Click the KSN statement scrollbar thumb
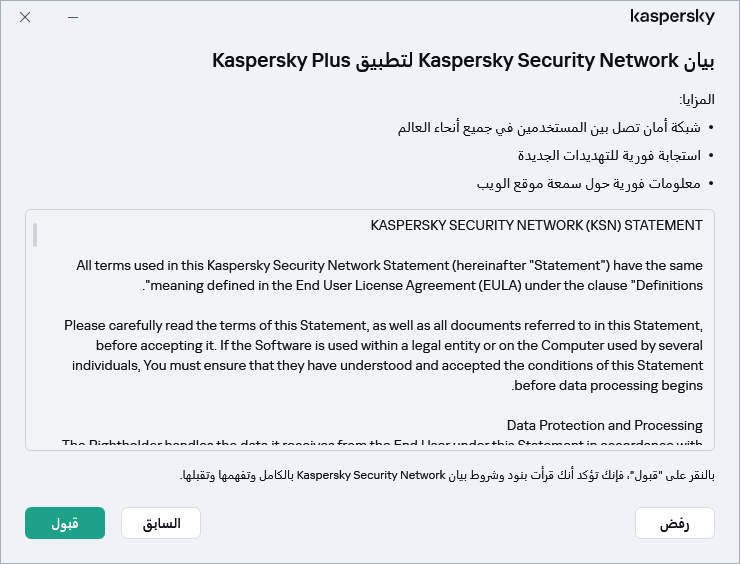Screen dimensions: 740x564 click(35, 234)
